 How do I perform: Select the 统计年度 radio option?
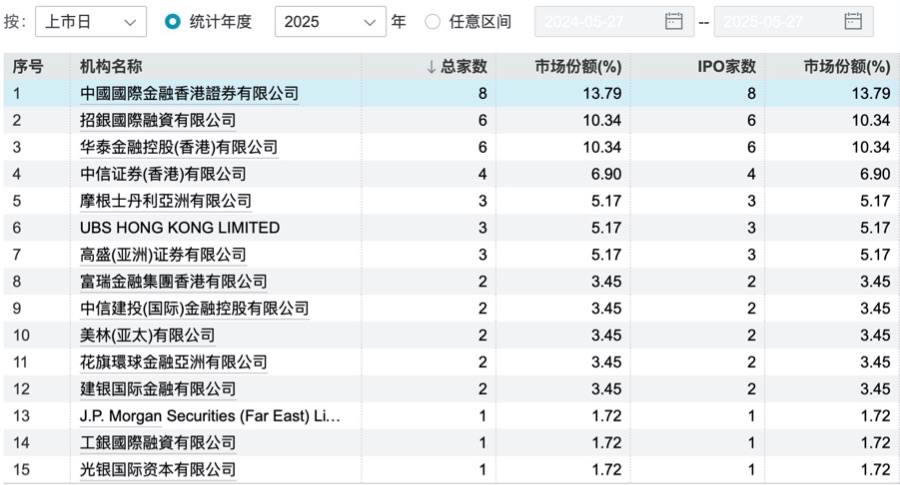click(172, 22)
